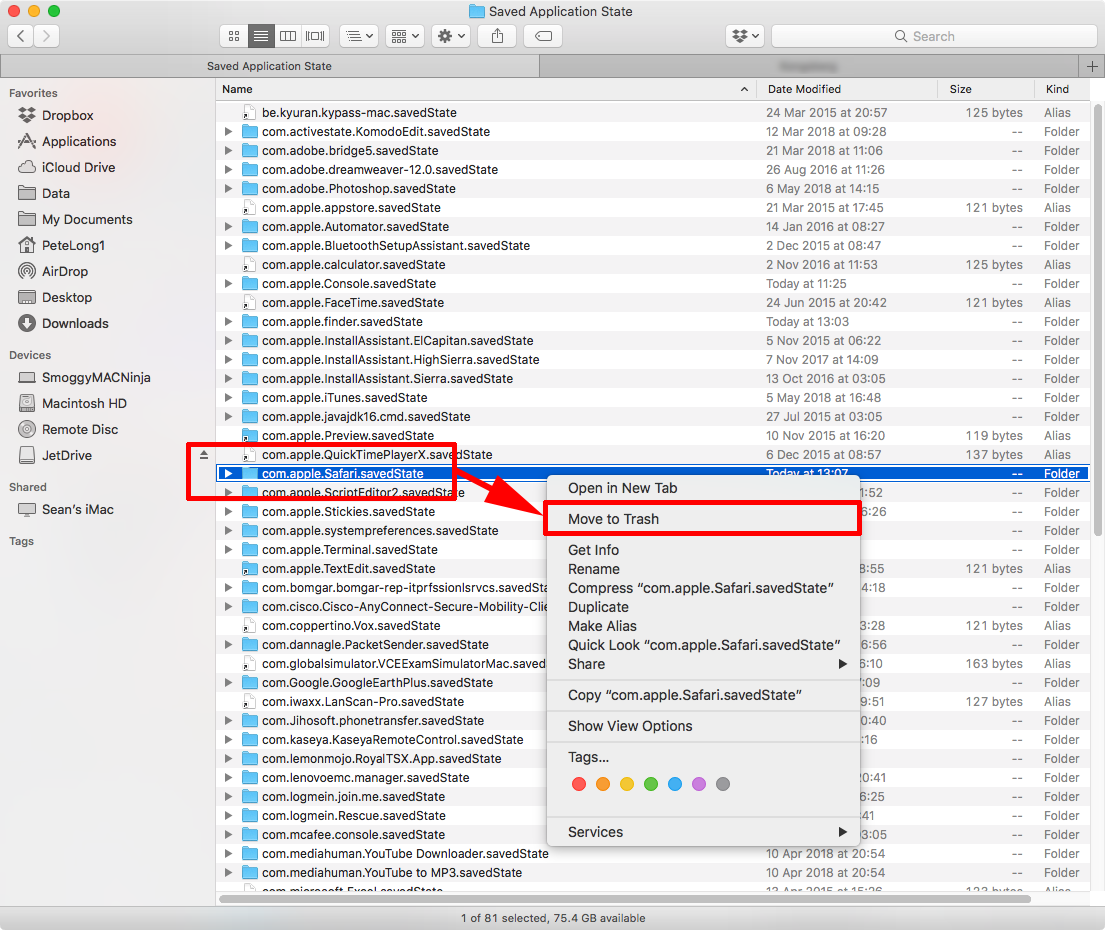Select Remote Disc in sidebar
This screenshot has width=1105, height=930.
click(x=79, y=430)
